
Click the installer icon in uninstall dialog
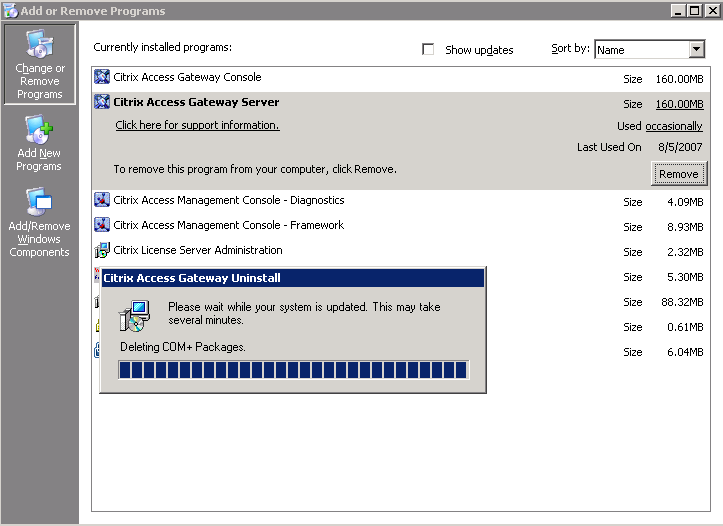point(134,316)
